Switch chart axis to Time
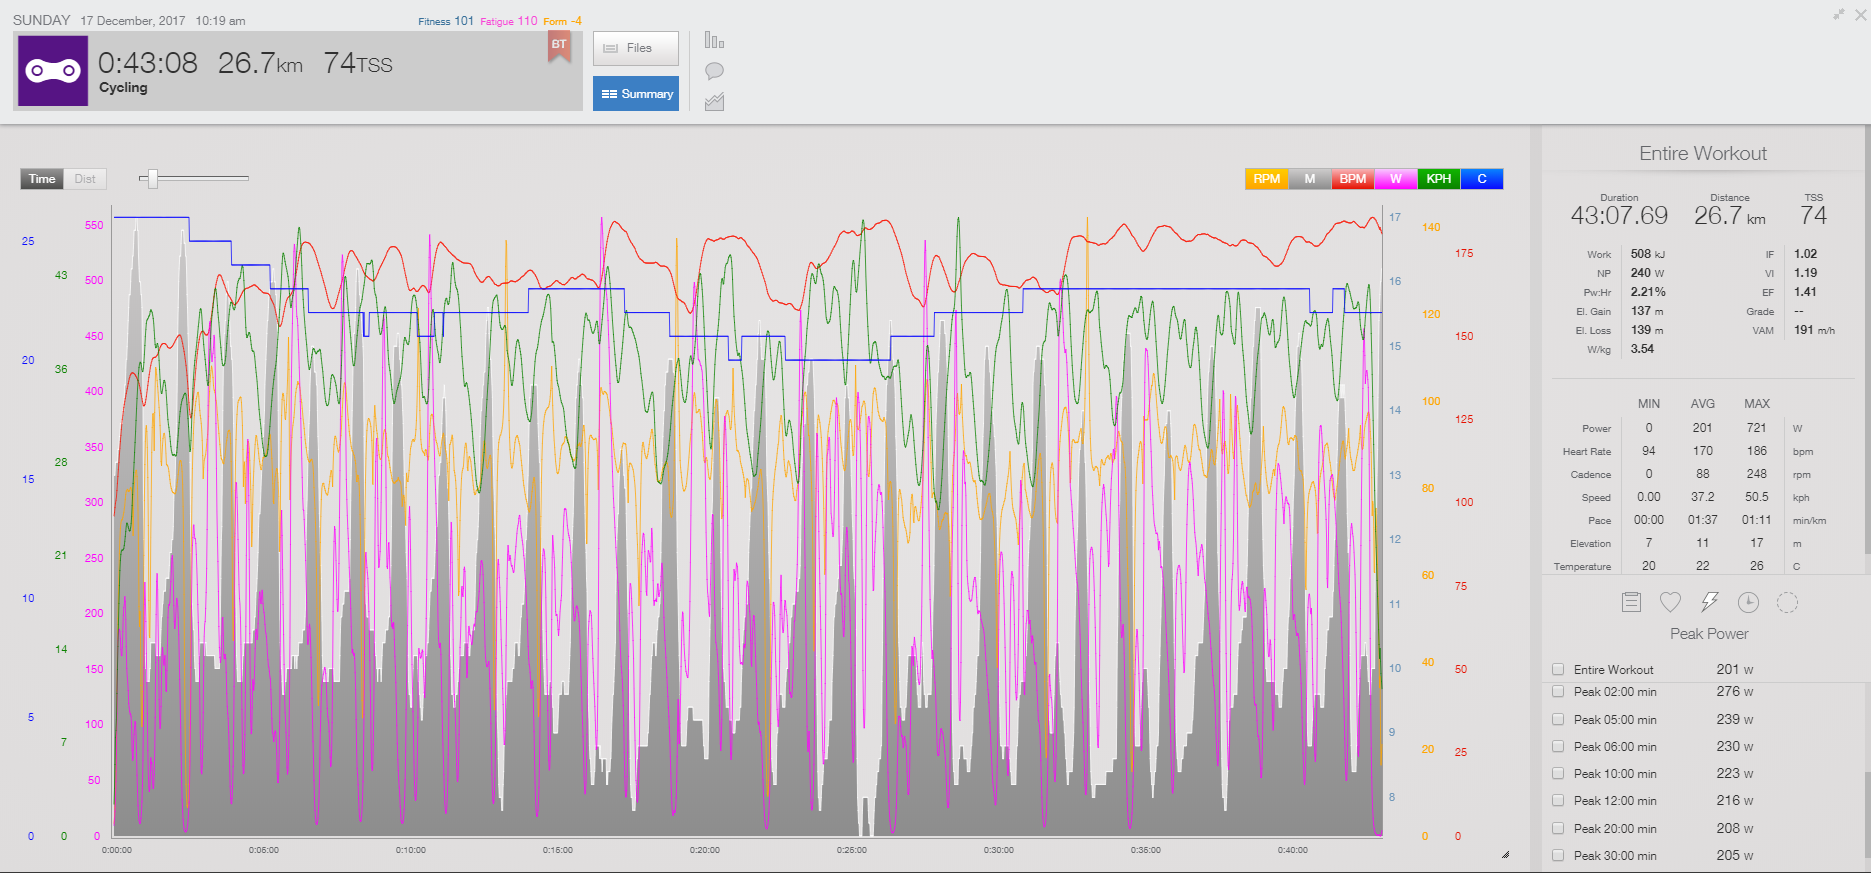Screen dimensions: 1871x873 point(42,179)
